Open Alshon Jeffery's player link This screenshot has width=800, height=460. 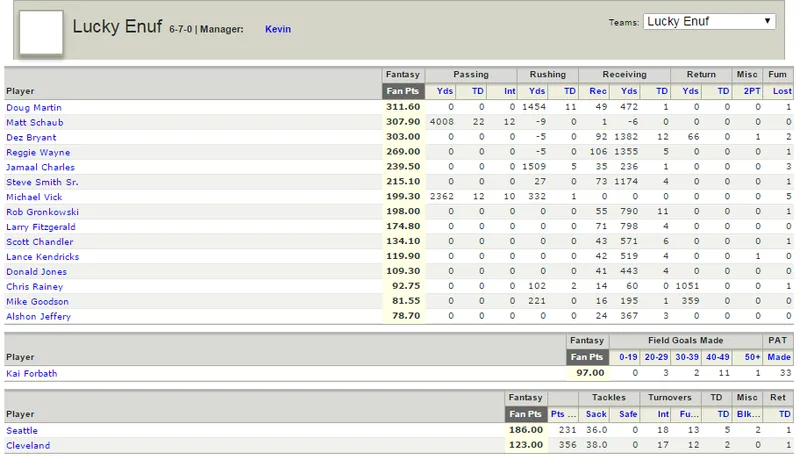point(38,316)
